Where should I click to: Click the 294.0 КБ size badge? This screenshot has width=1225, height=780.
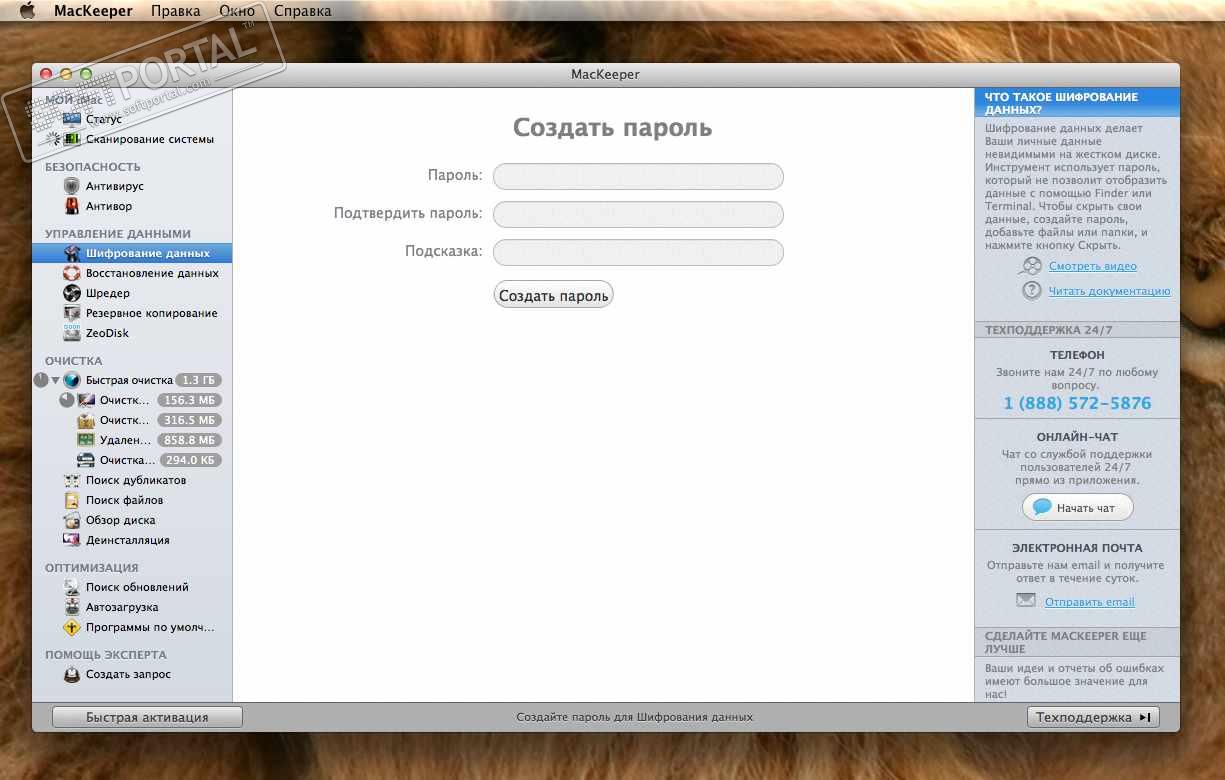coord(189,460)
